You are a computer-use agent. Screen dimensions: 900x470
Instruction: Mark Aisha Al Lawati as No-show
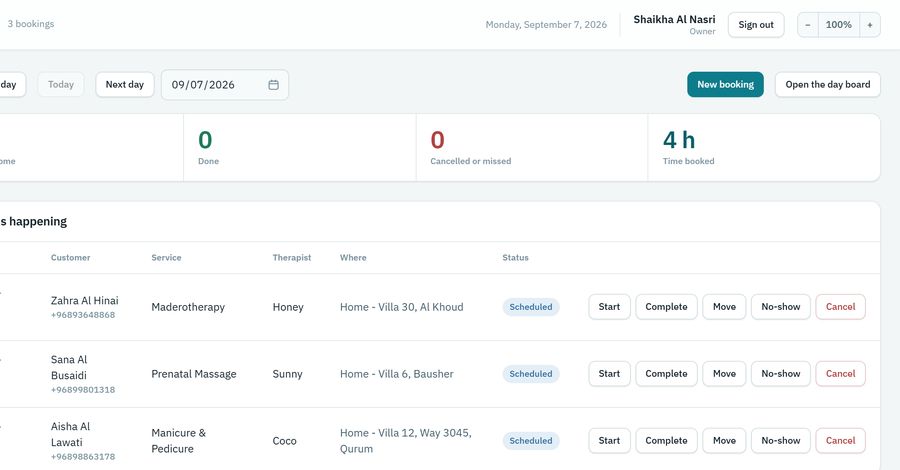[x=781, y=441]
